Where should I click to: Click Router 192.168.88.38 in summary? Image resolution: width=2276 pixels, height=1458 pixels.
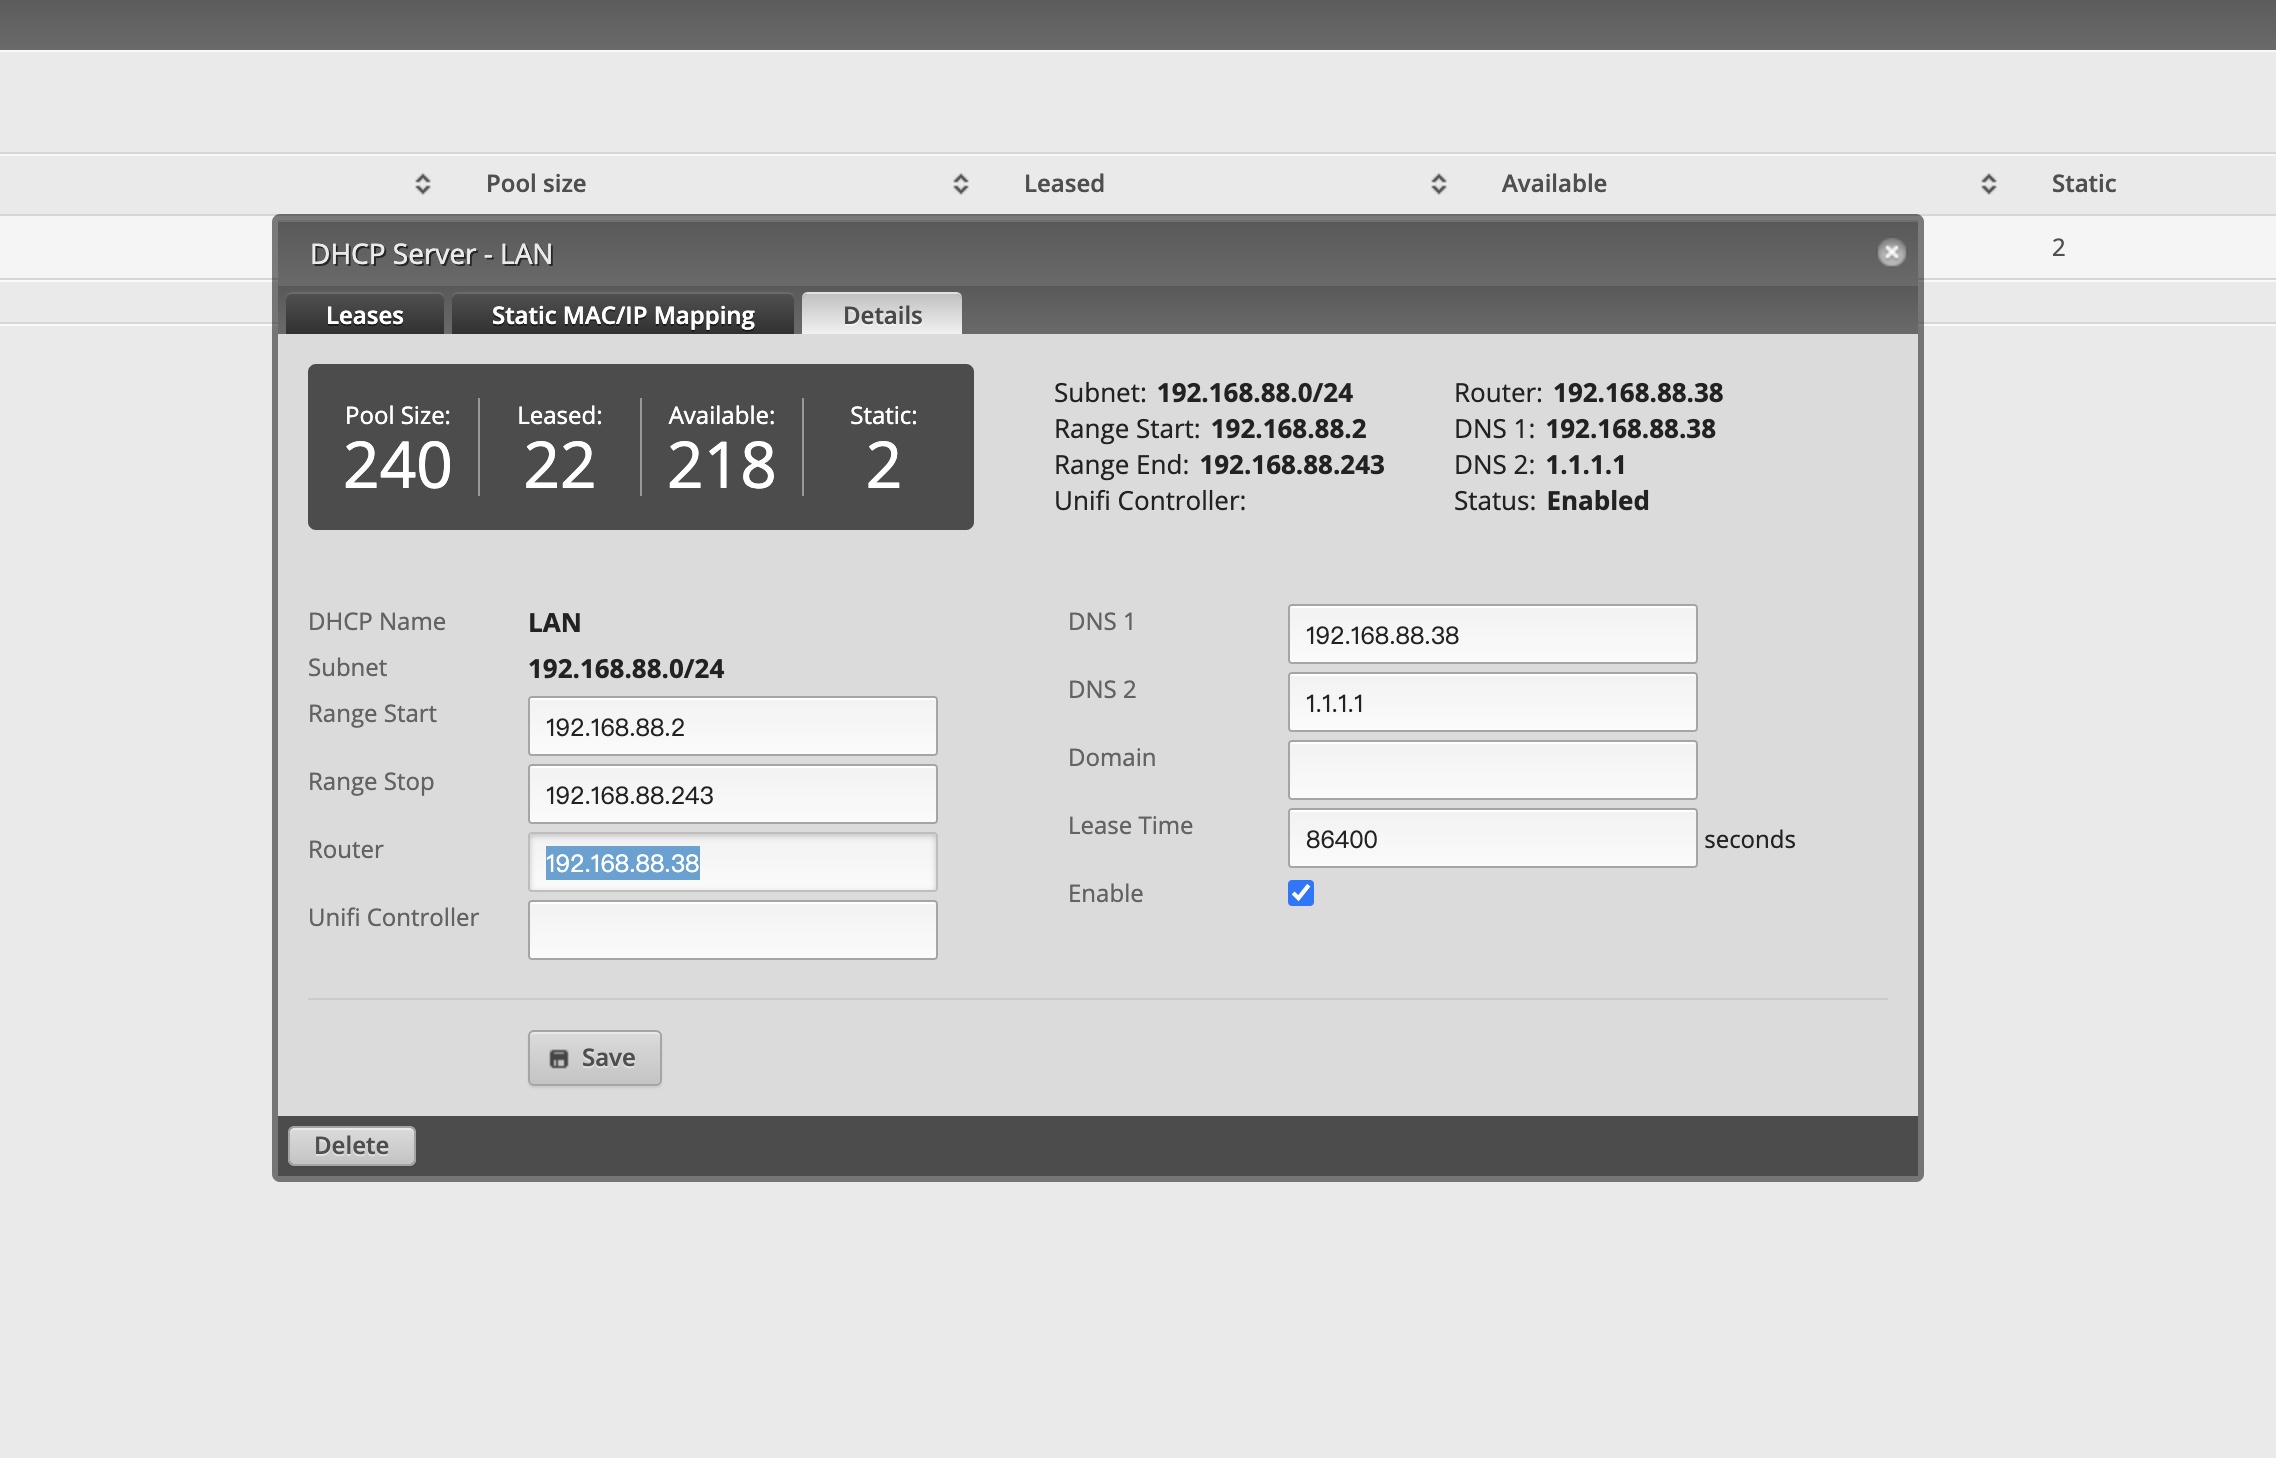pos(1589,393)
